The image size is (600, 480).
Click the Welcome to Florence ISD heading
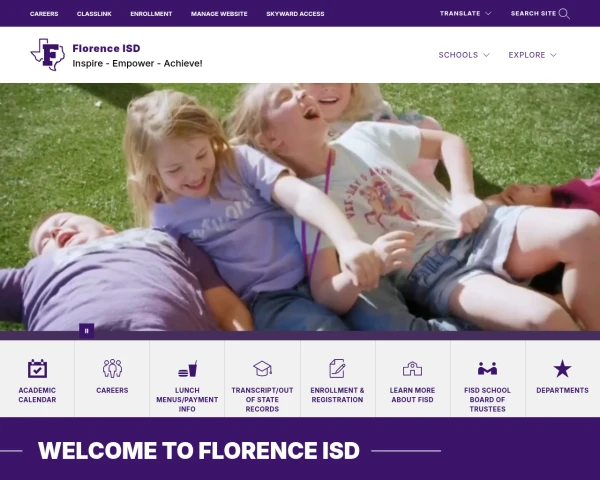click(x=199, y=451)
